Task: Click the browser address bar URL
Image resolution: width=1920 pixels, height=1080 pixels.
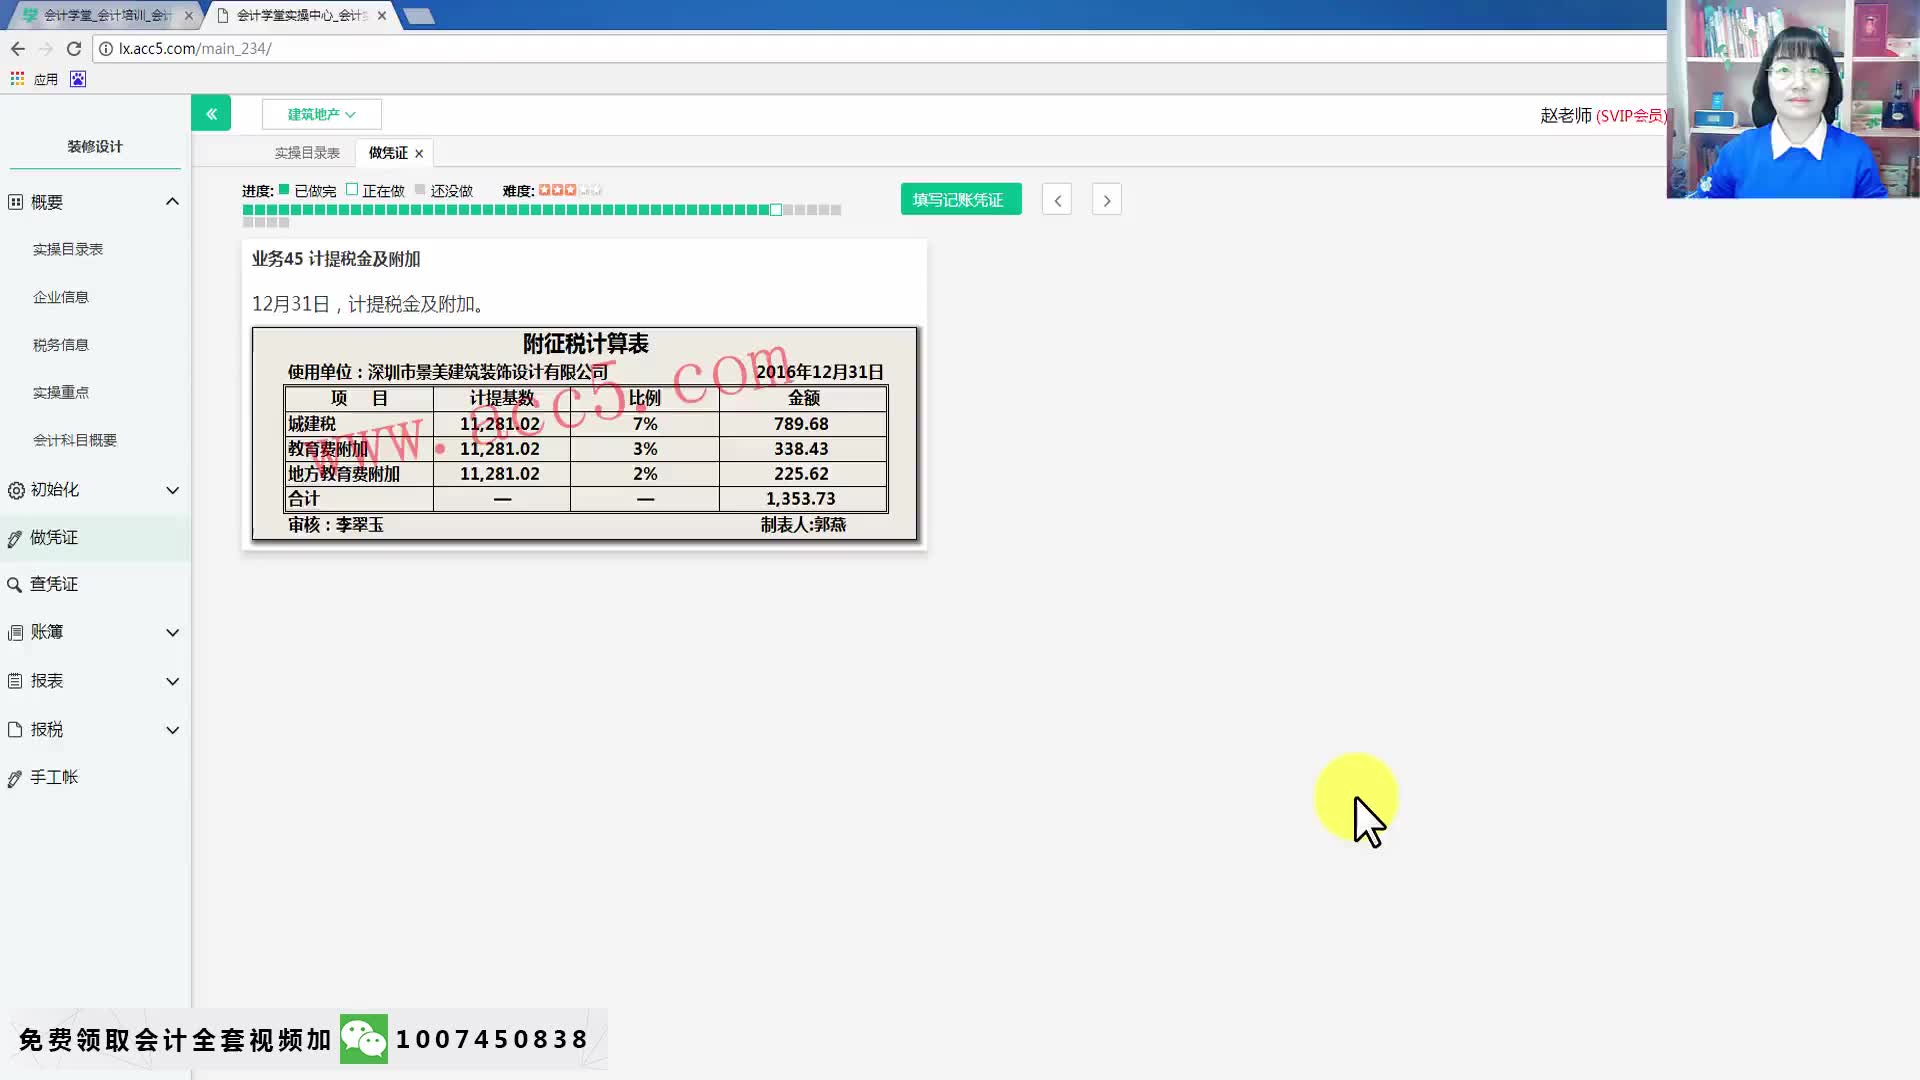Action: tap(195, 48)
